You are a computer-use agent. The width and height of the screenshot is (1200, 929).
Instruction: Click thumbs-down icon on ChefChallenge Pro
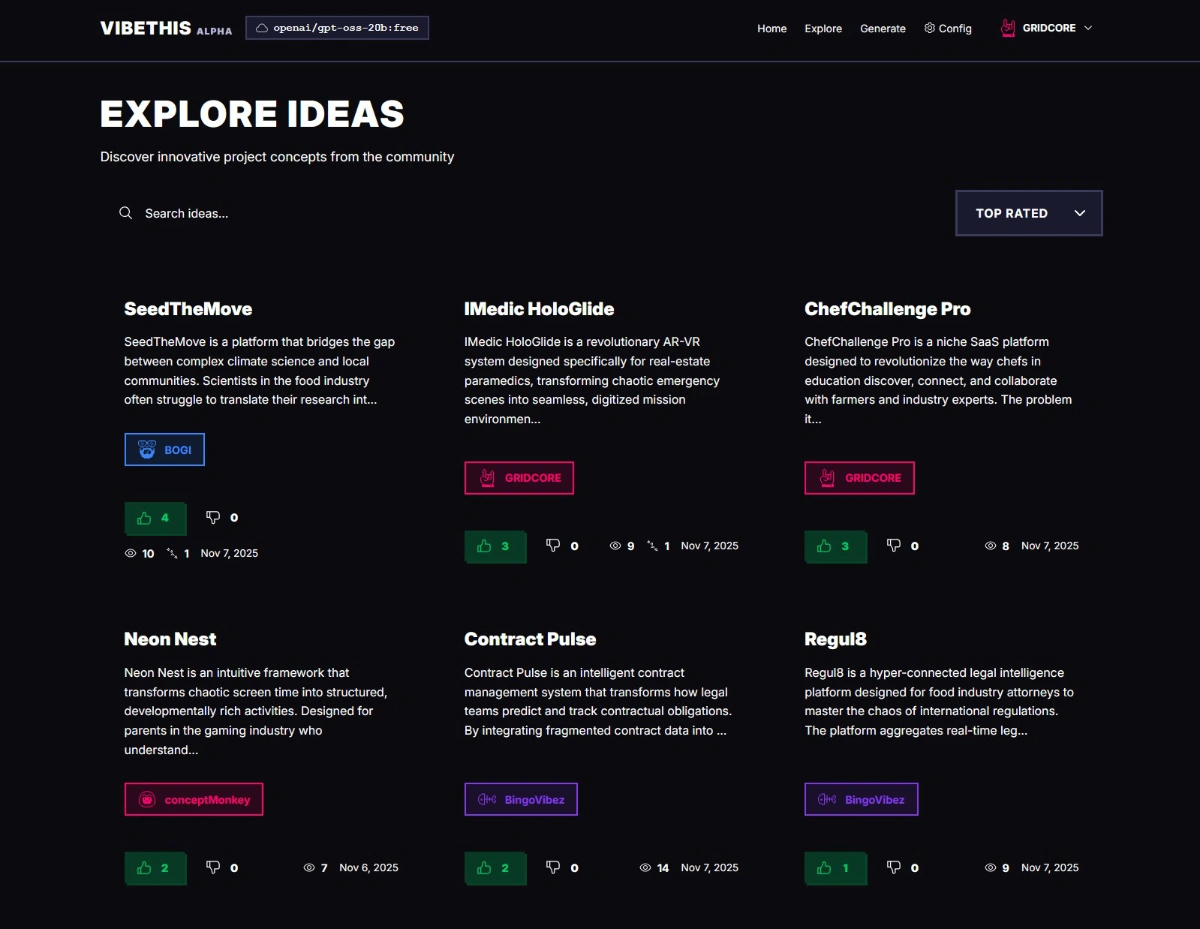point(894,546)
